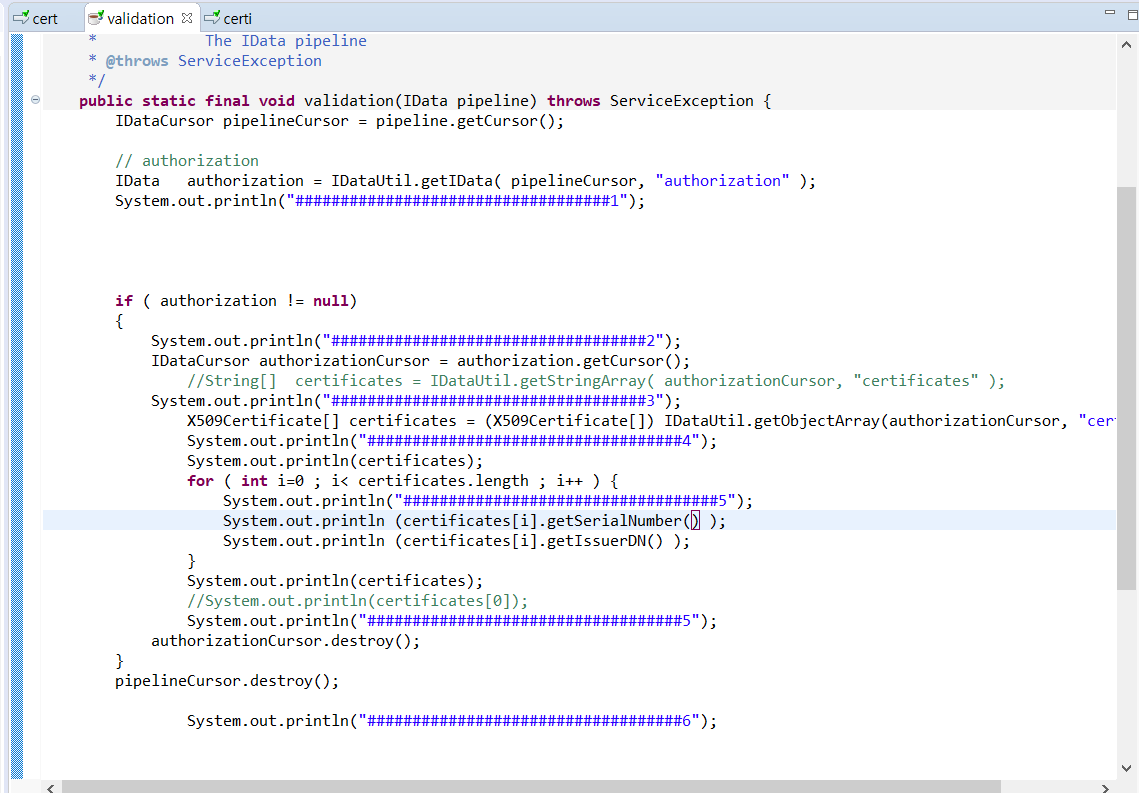Click the validation tab's service icon

(x=96, y=18)
